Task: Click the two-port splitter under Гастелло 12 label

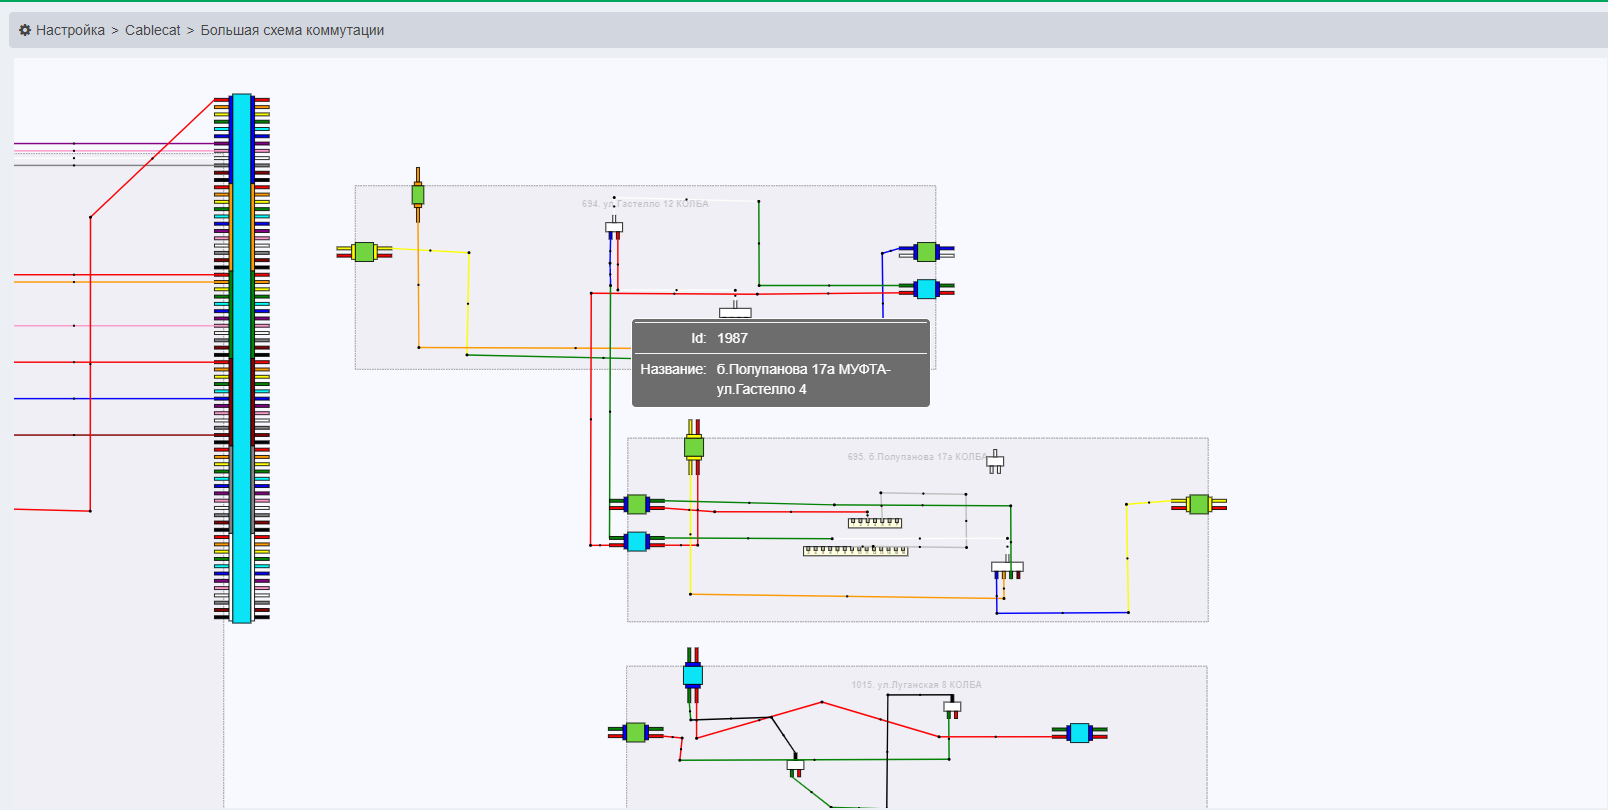Action: click(614, 228)
